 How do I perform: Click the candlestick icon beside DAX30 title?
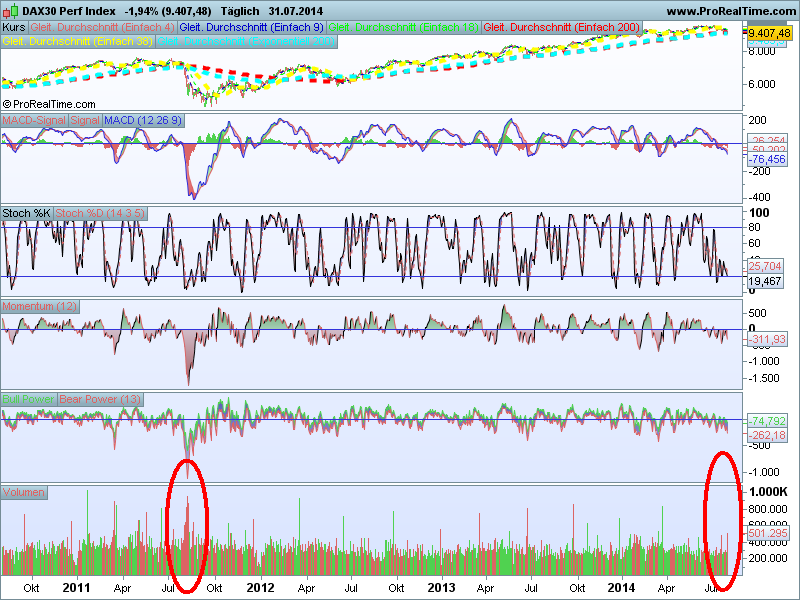(11, 10)
